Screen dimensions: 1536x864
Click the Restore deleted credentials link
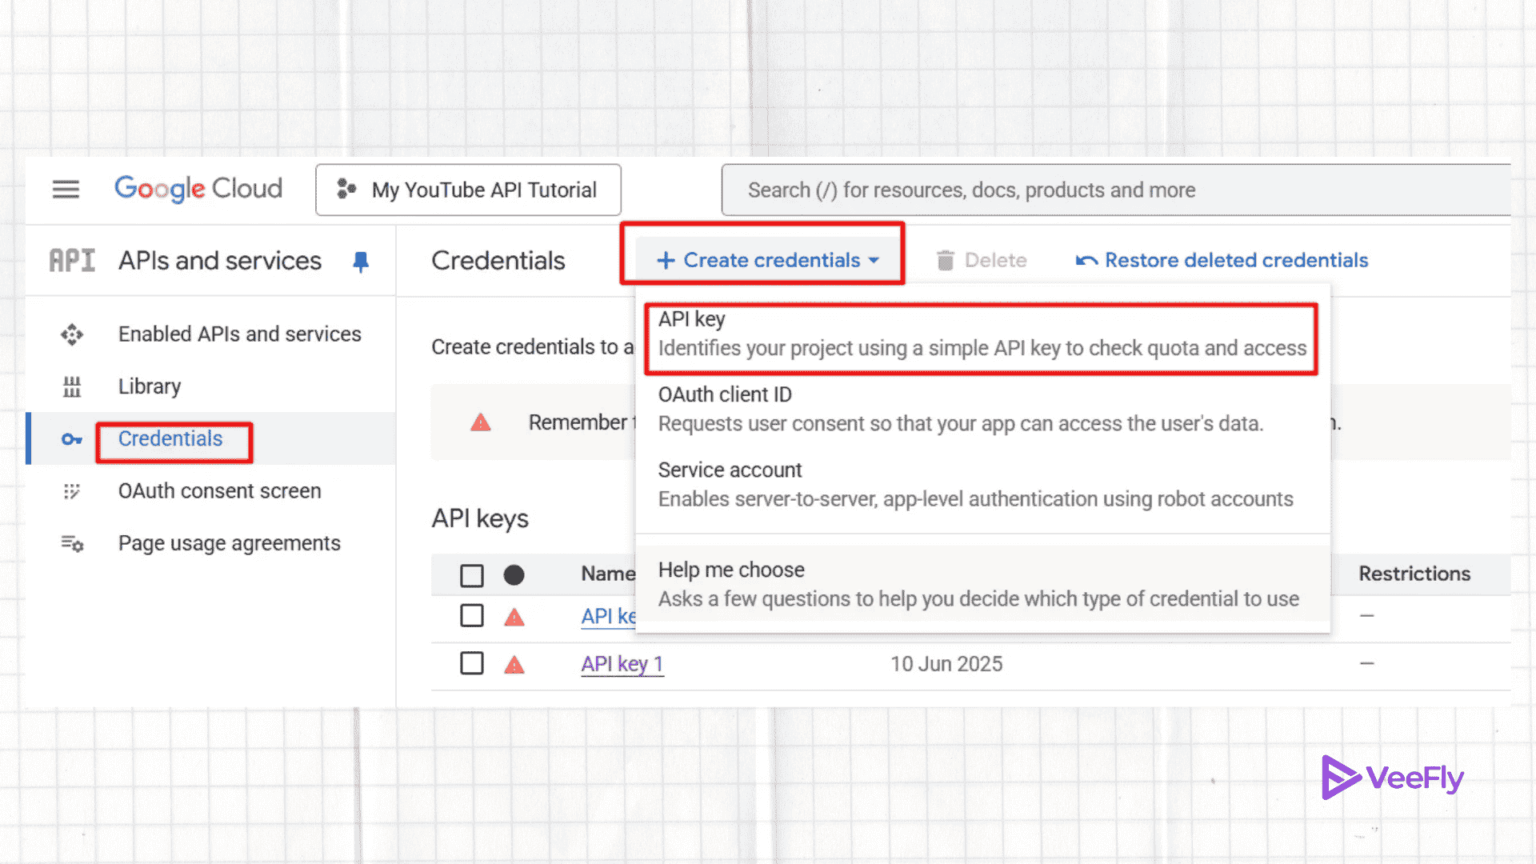pos(1236,260)
